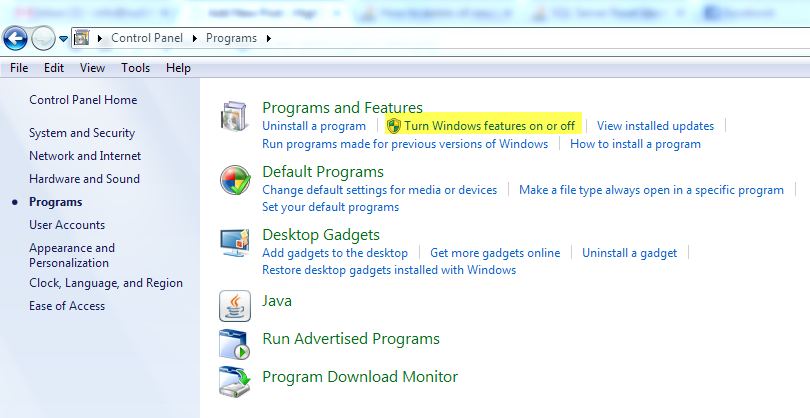This screenshot has width=810, height=418.
Task: Click Change default settings for media or devices
Action: (x=380, y=190)
